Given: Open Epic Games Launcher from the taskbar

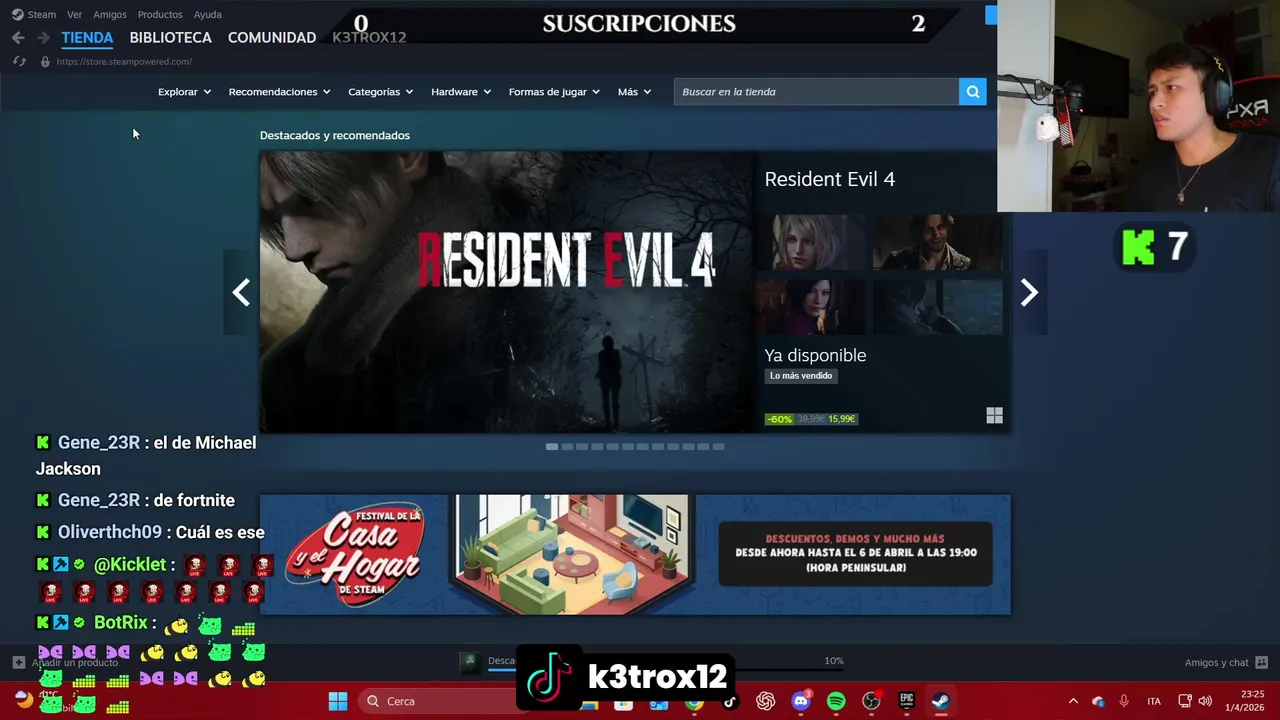Looking at the screenshot, I should (x=906, y=702).
